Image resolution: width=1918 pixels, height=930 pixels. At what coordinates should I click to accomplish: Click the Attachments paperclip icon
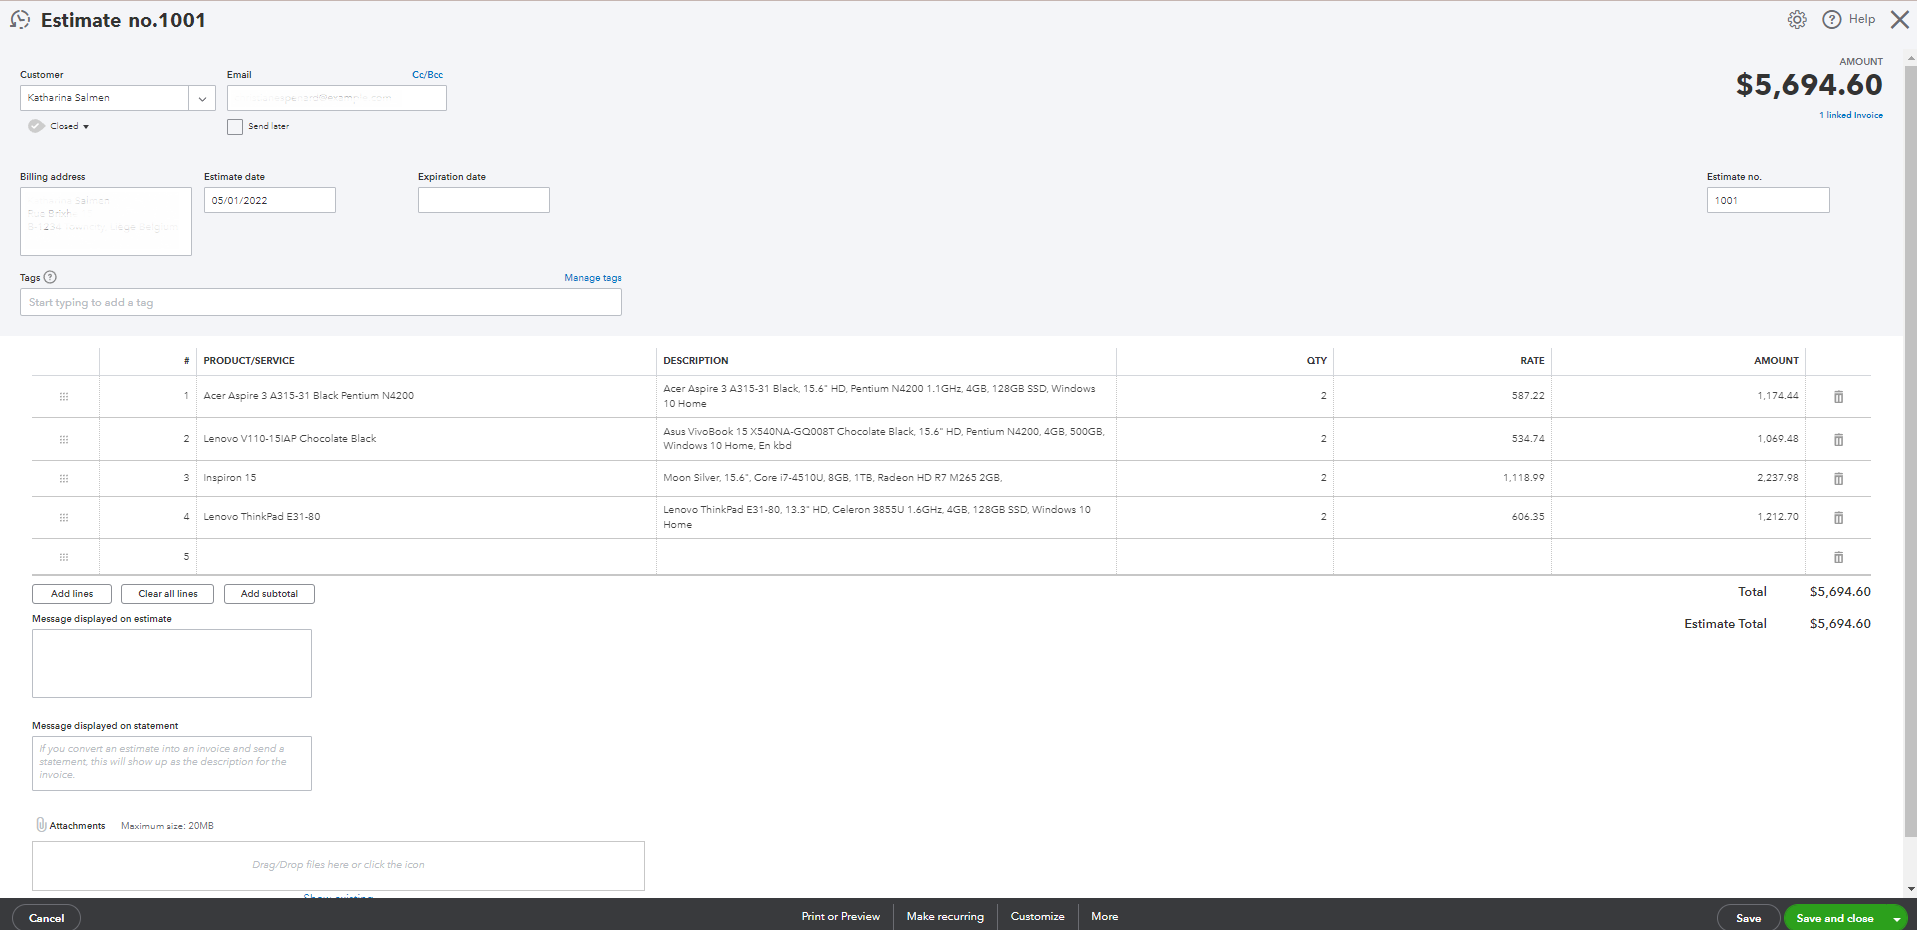pyautogui.click(x=41, y=825)
